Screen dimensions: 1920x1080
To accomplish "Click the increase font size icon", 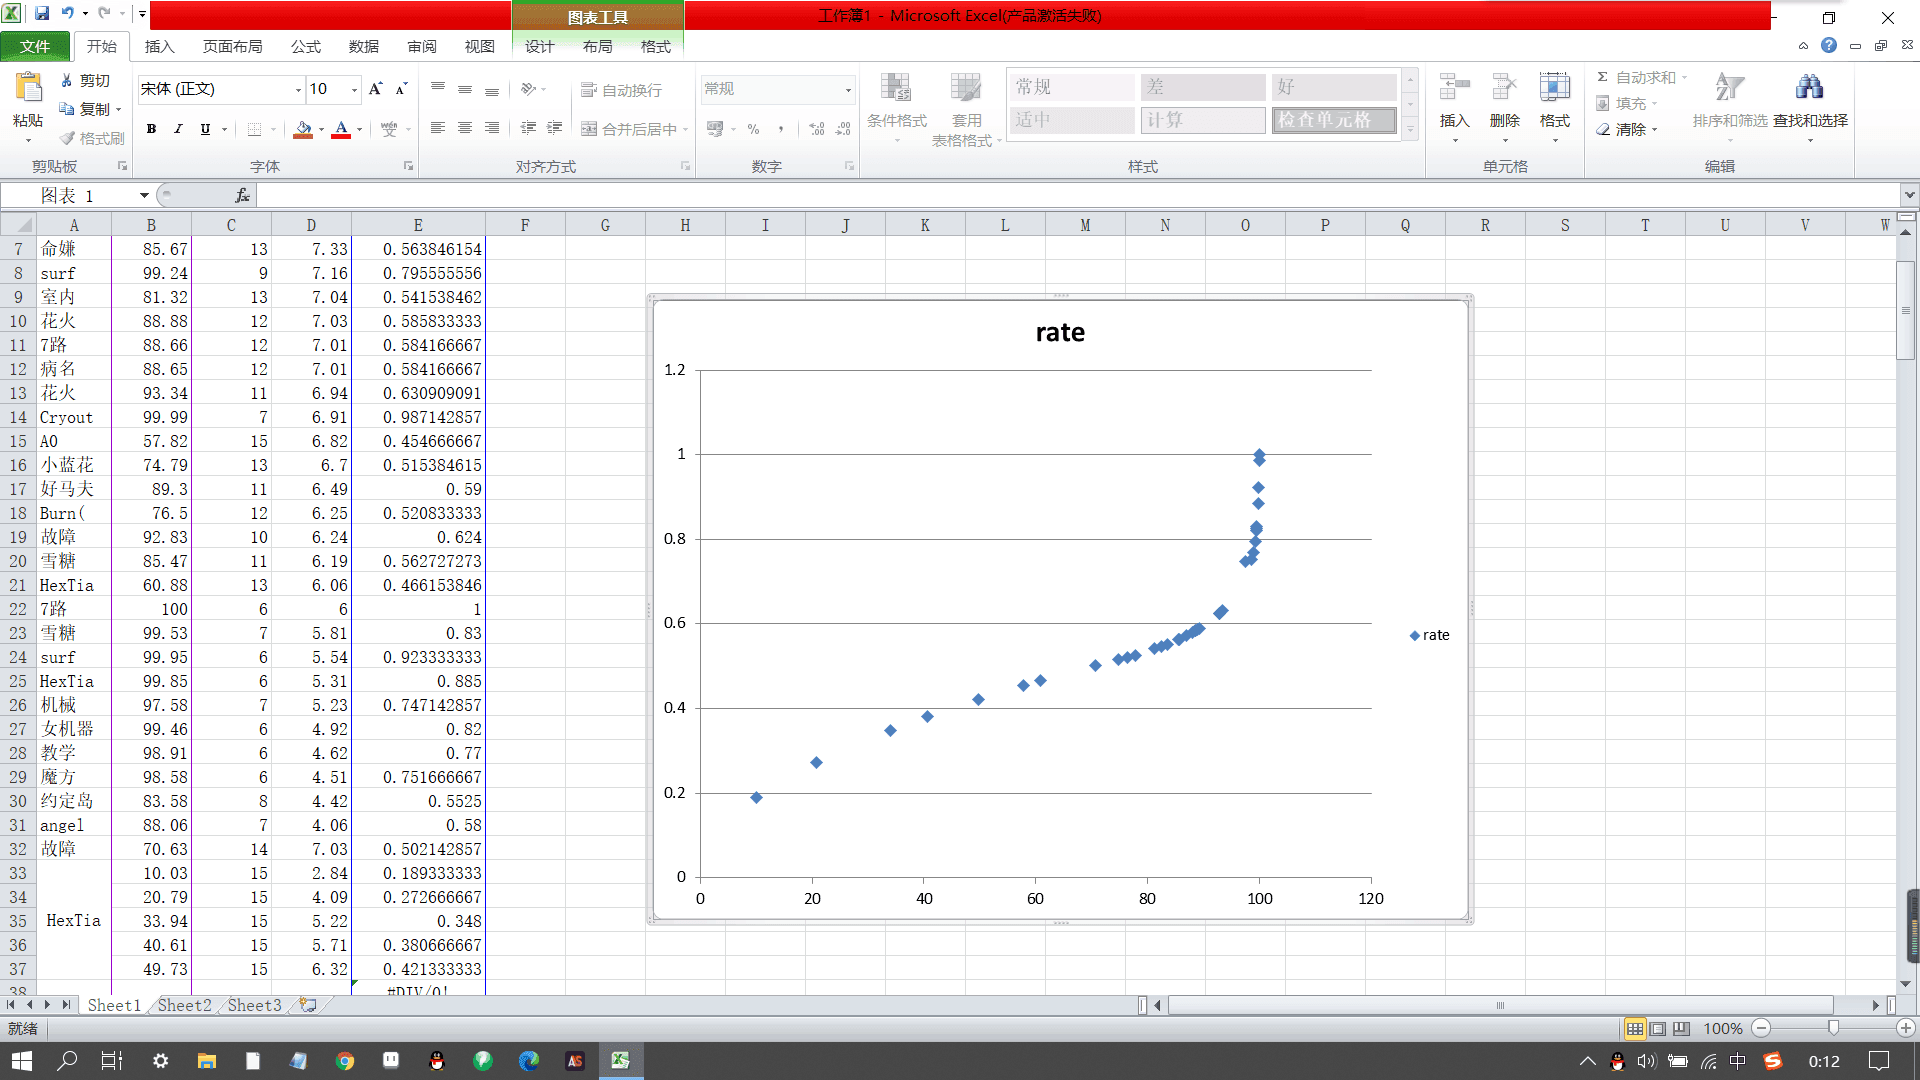I will (375, 89).
